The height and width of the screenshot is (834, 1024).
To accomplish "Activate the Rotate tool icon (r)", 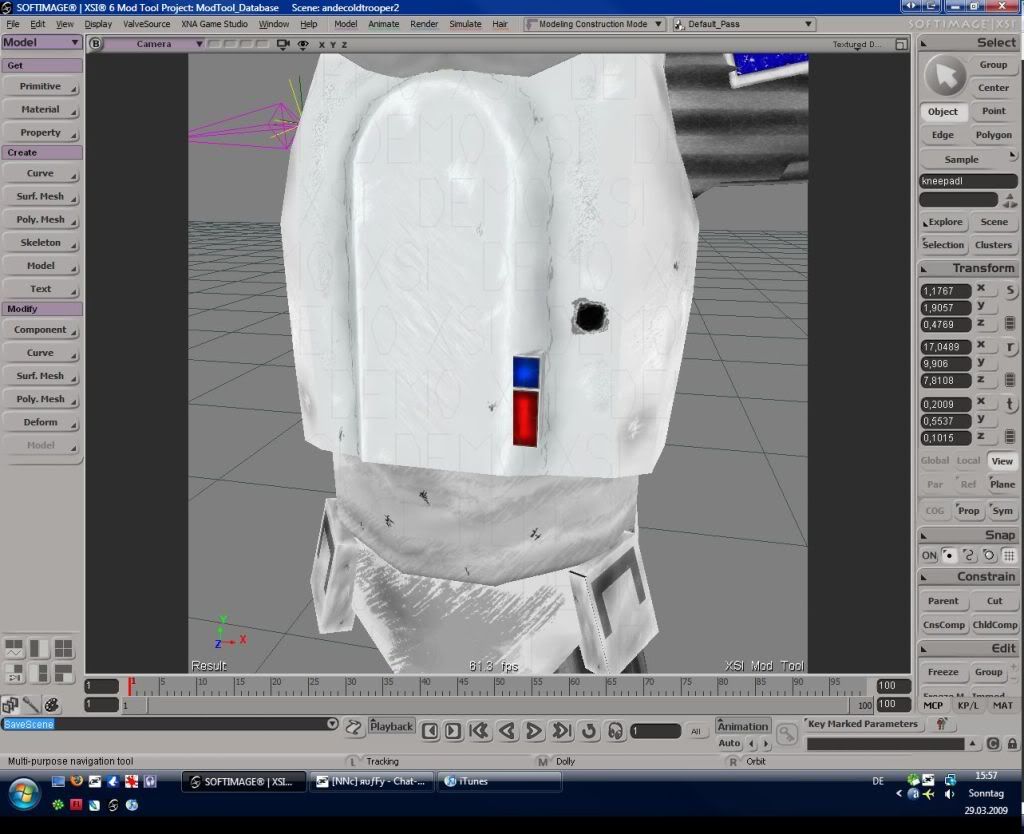I will [x=1010, y=347].
